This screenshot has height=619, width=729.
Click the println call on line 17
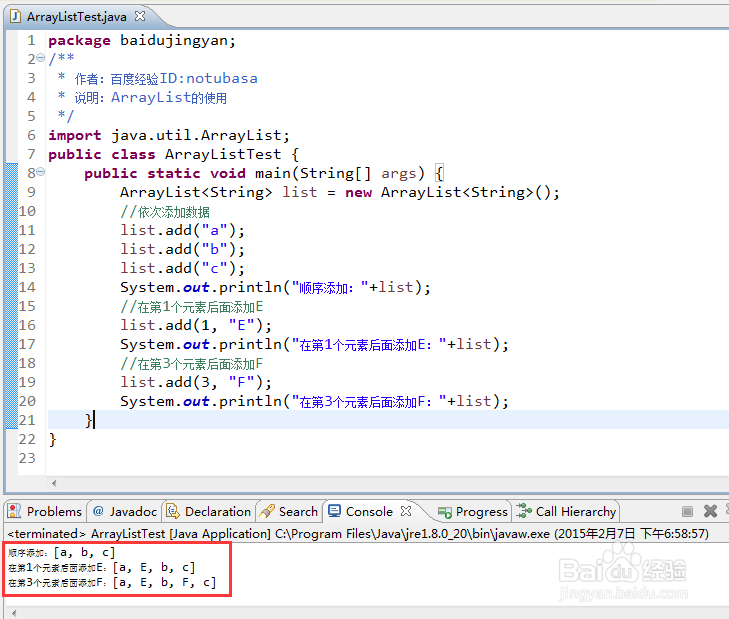pyautogui.click(x=314, y=345)
